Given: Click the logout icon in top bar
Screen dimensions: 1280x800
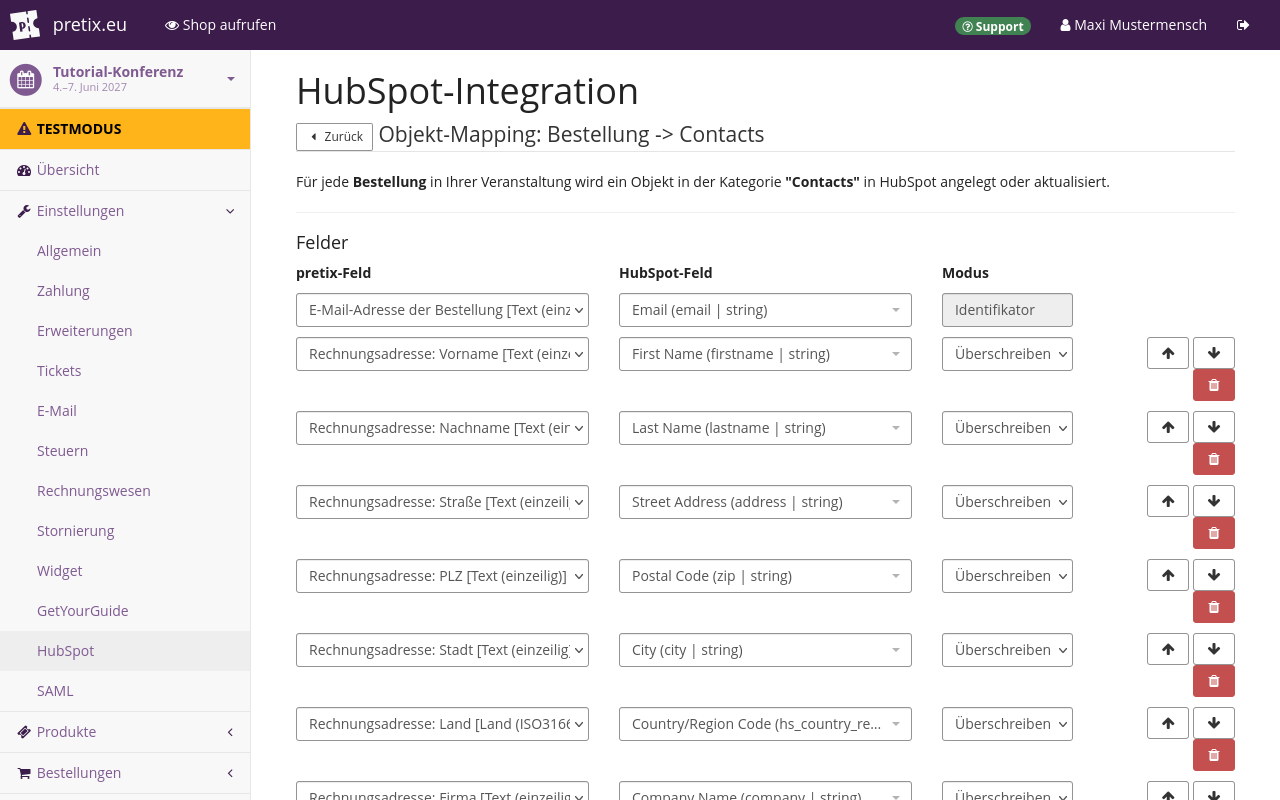Looking at the screenshot, I should point(1243,25).
